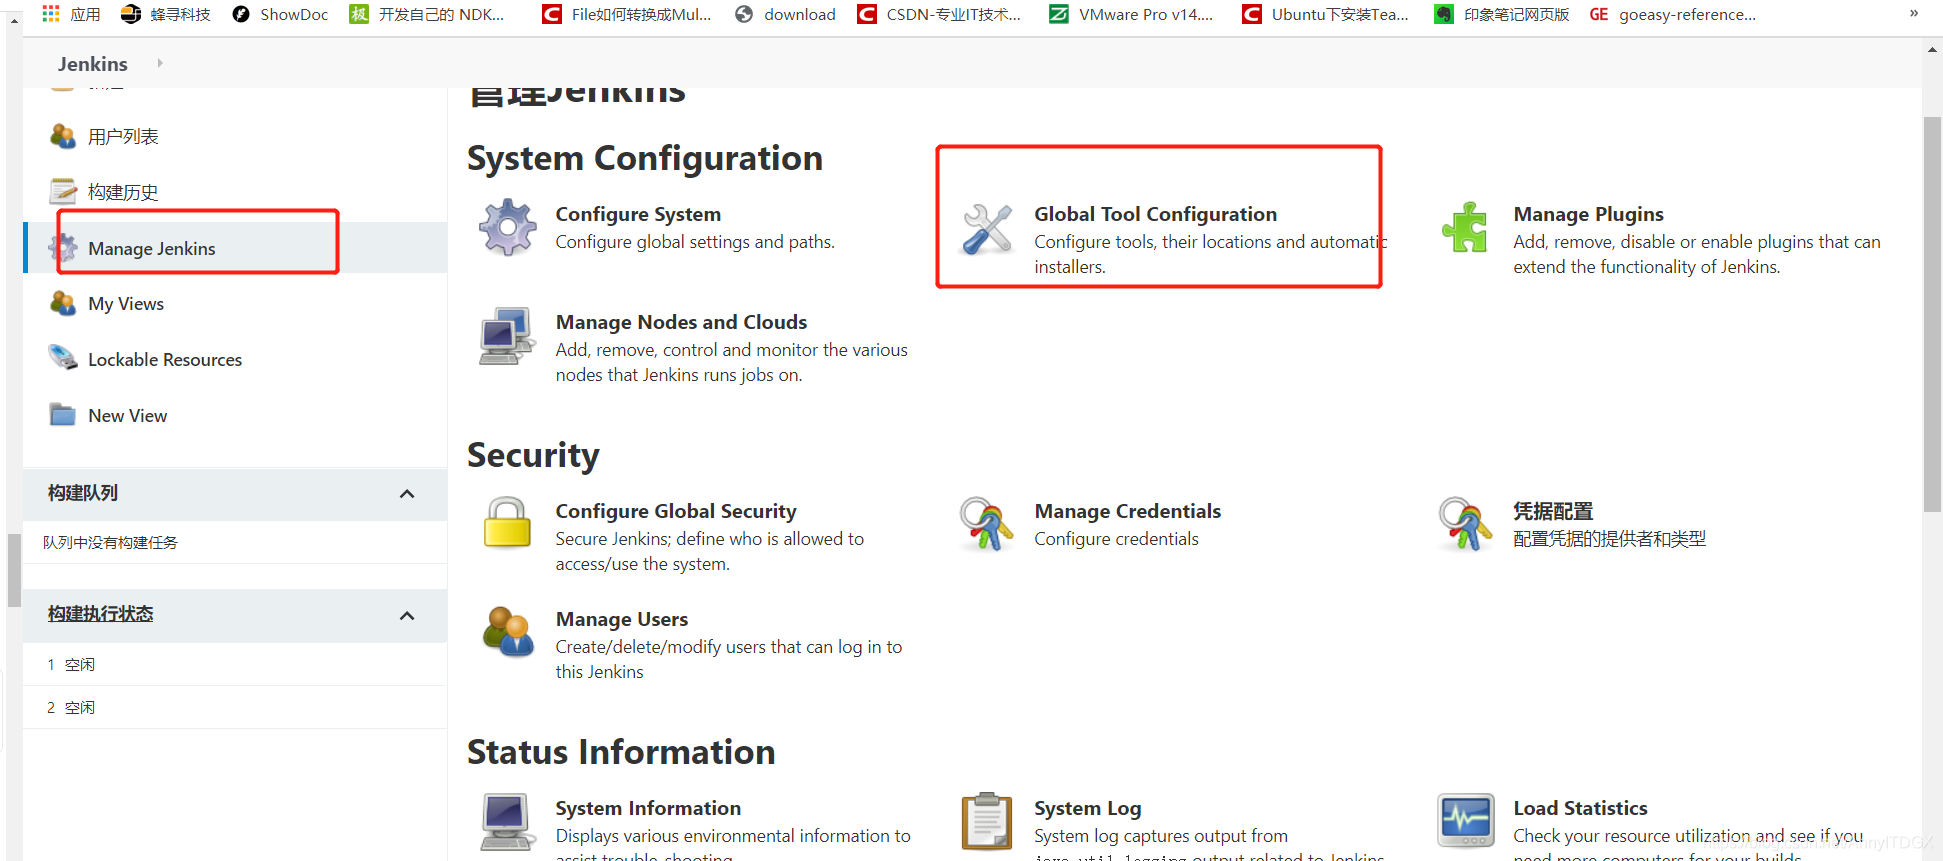This screenshot has width=1943, height=861.
Task: Click the Manage Jenkins gear icon in sidebar
Action: click(x=63, y=248)
